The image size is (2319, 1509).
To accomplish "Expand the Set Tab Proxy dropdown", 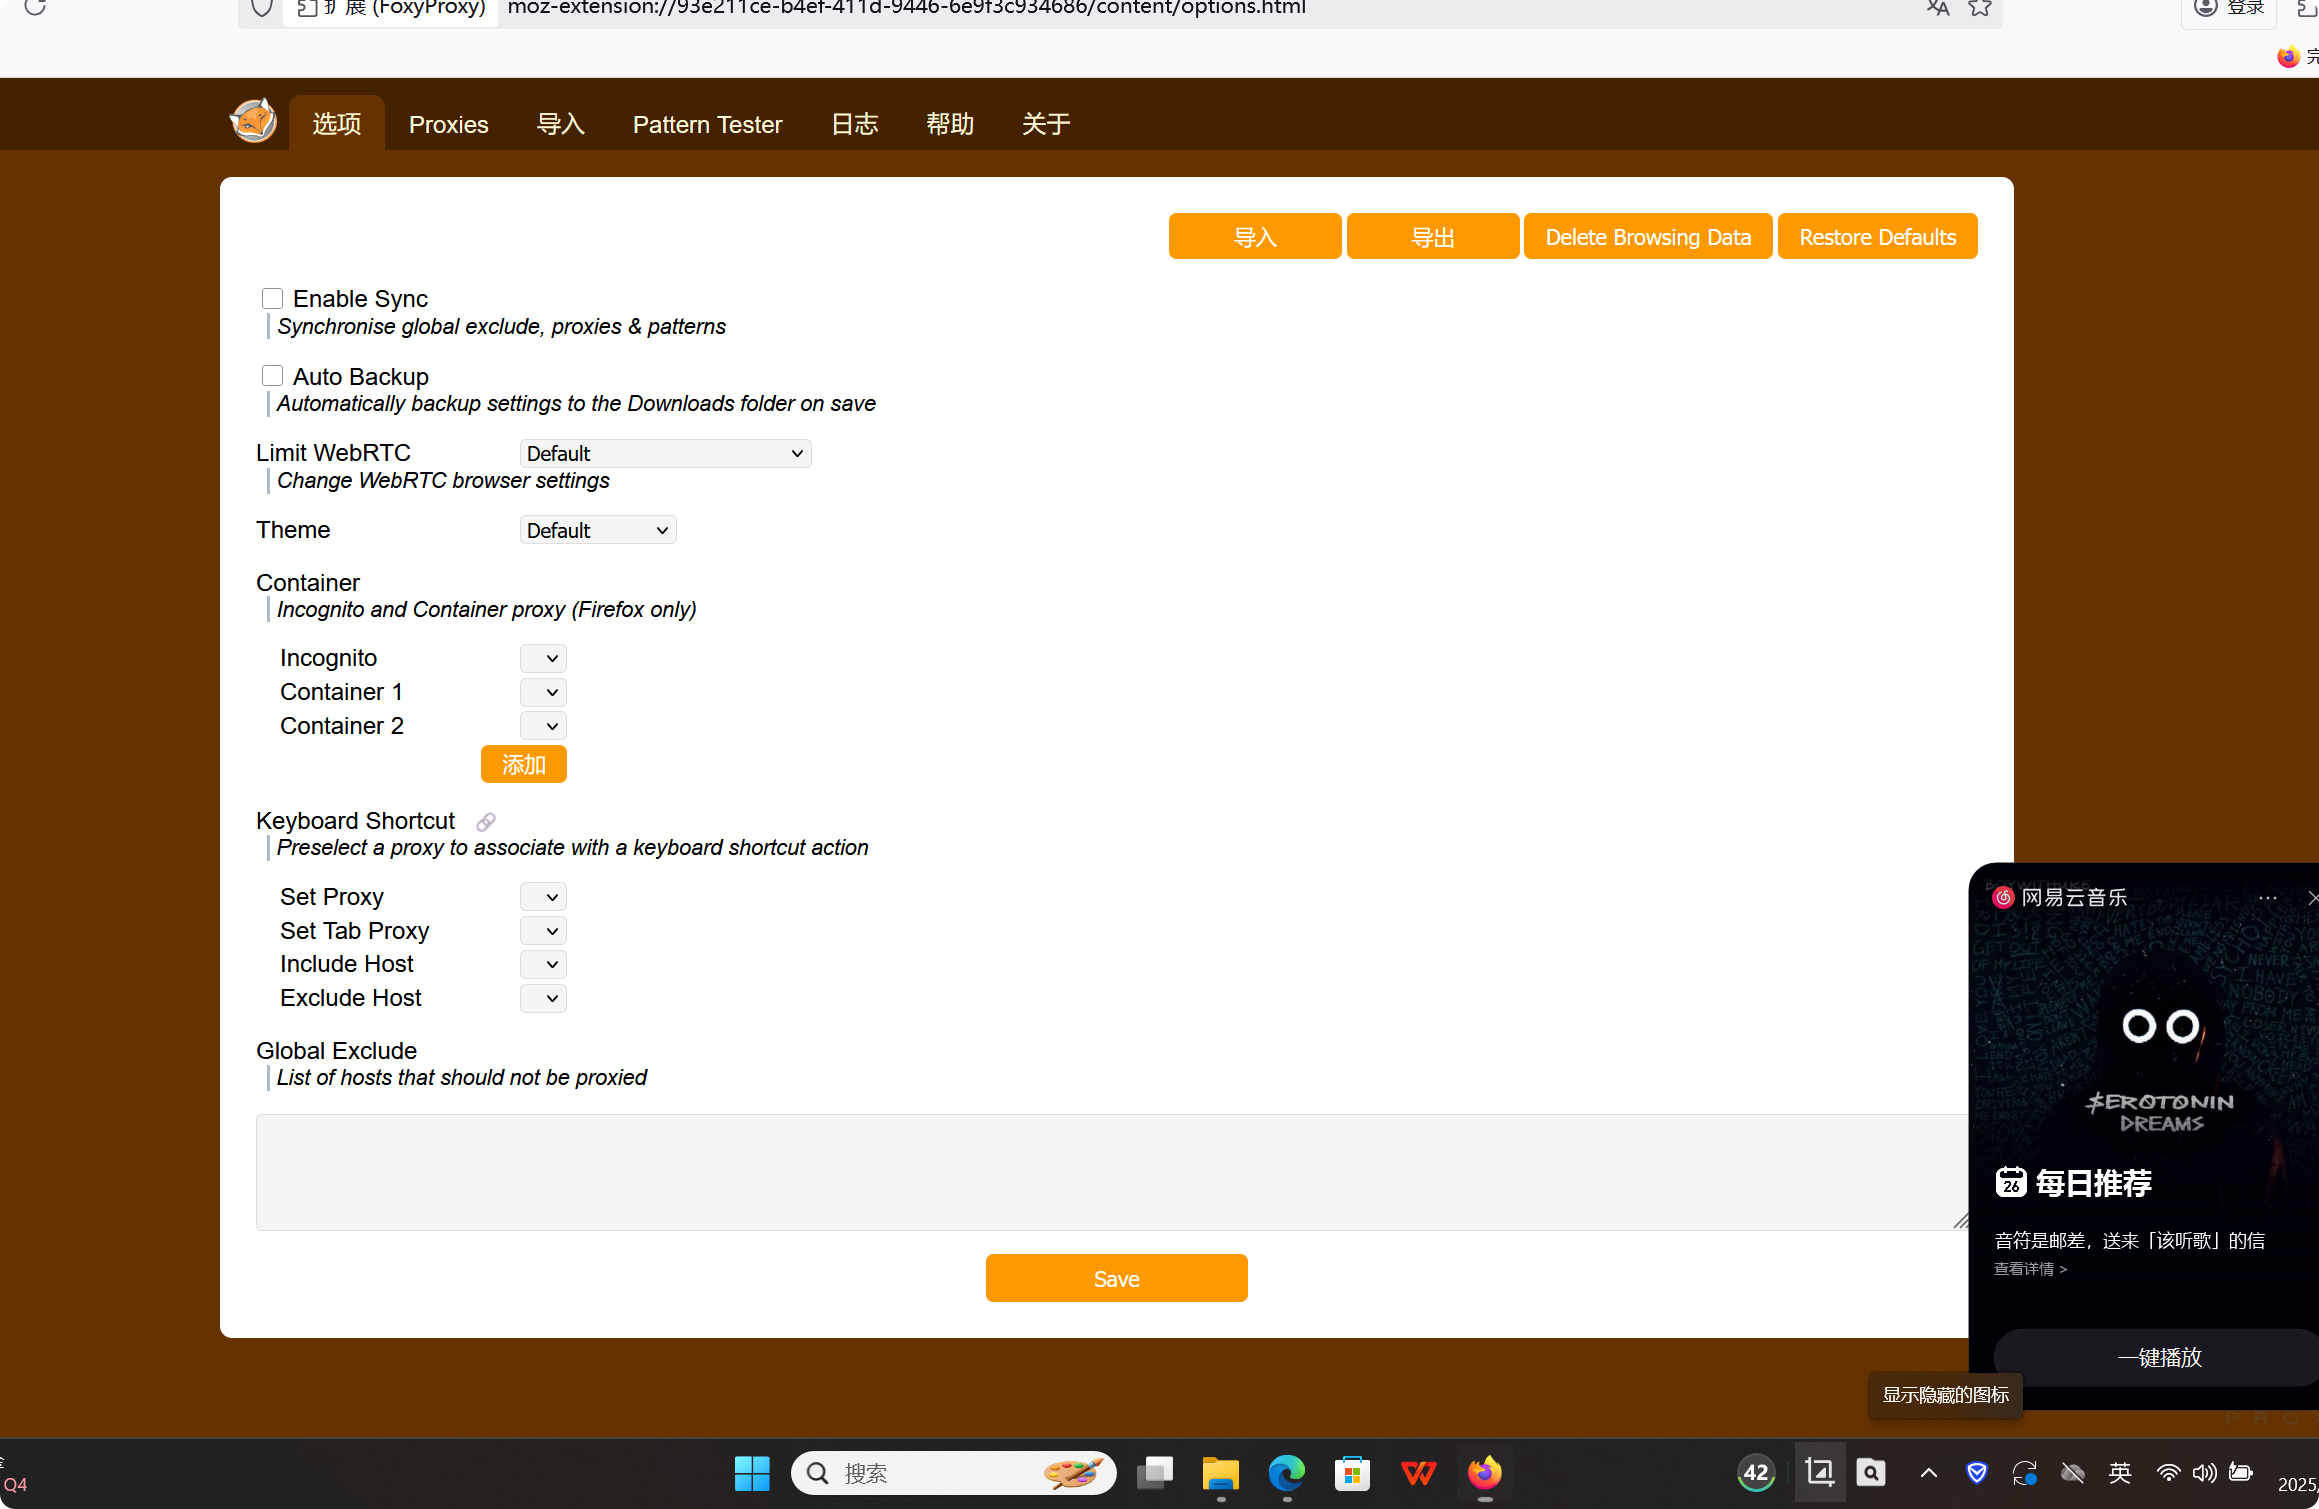I will tap(543, 931).
